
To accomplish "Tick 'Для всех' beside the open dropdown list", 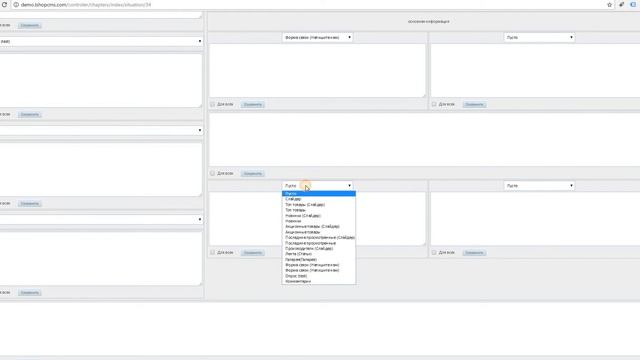I will 212,253.
